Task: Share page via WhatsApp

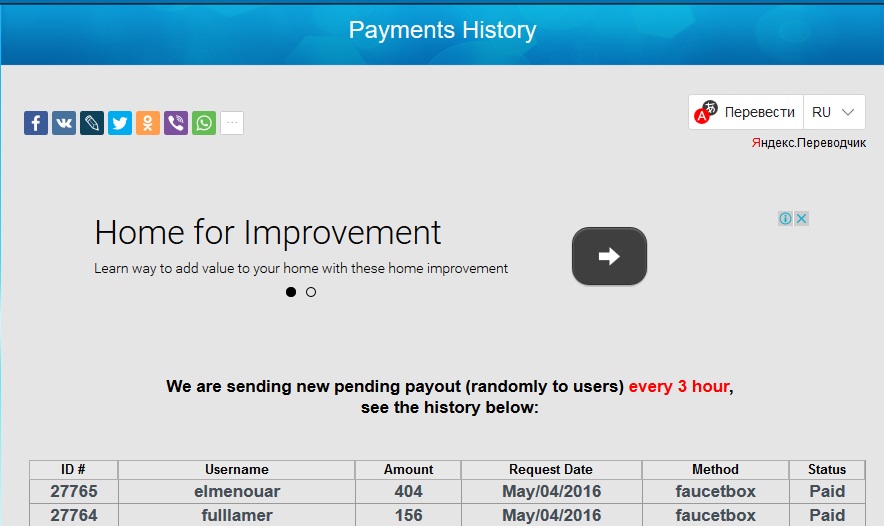Action: pos(204,123)
